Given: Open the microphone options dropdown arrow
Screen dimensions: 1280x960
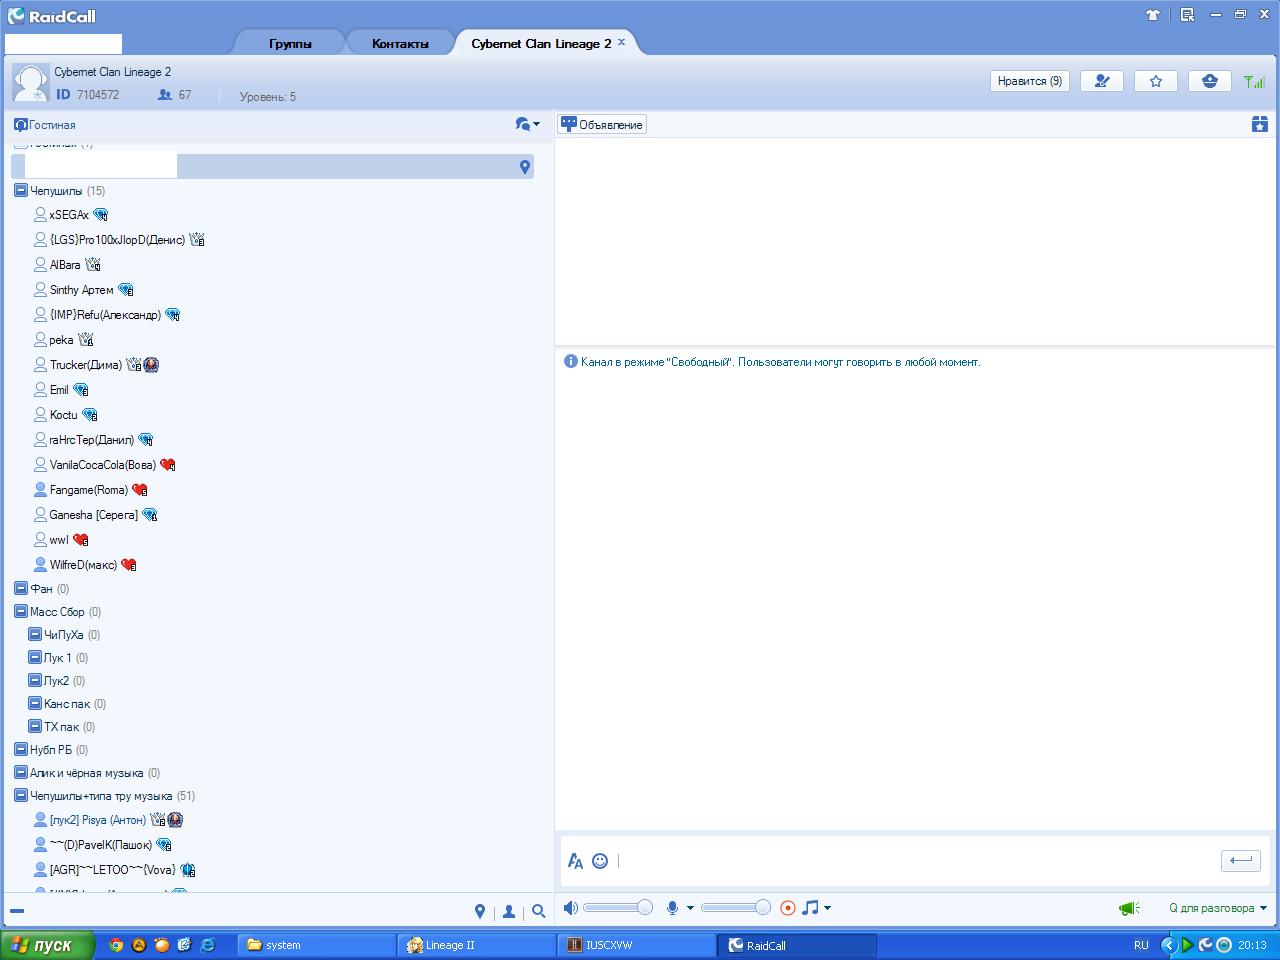Looking at the screenshot, I should coord(690,908).
